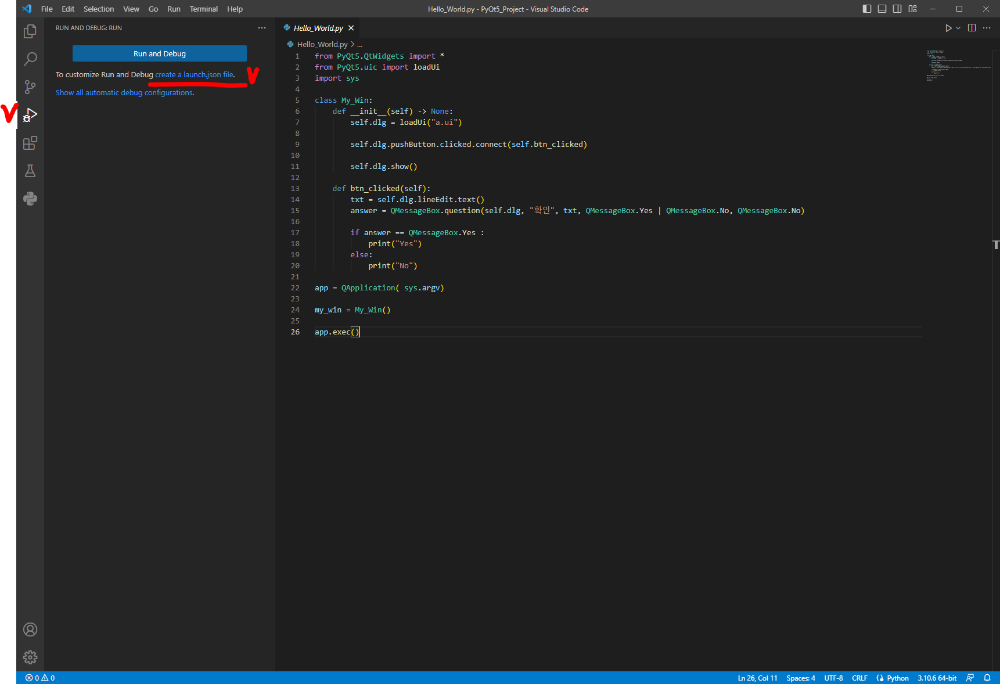Image resolution: width=1000 pixels, height=684 pixels.
Task: Place cursor on 'class My_Win:' line
Action: pos(343,100)
